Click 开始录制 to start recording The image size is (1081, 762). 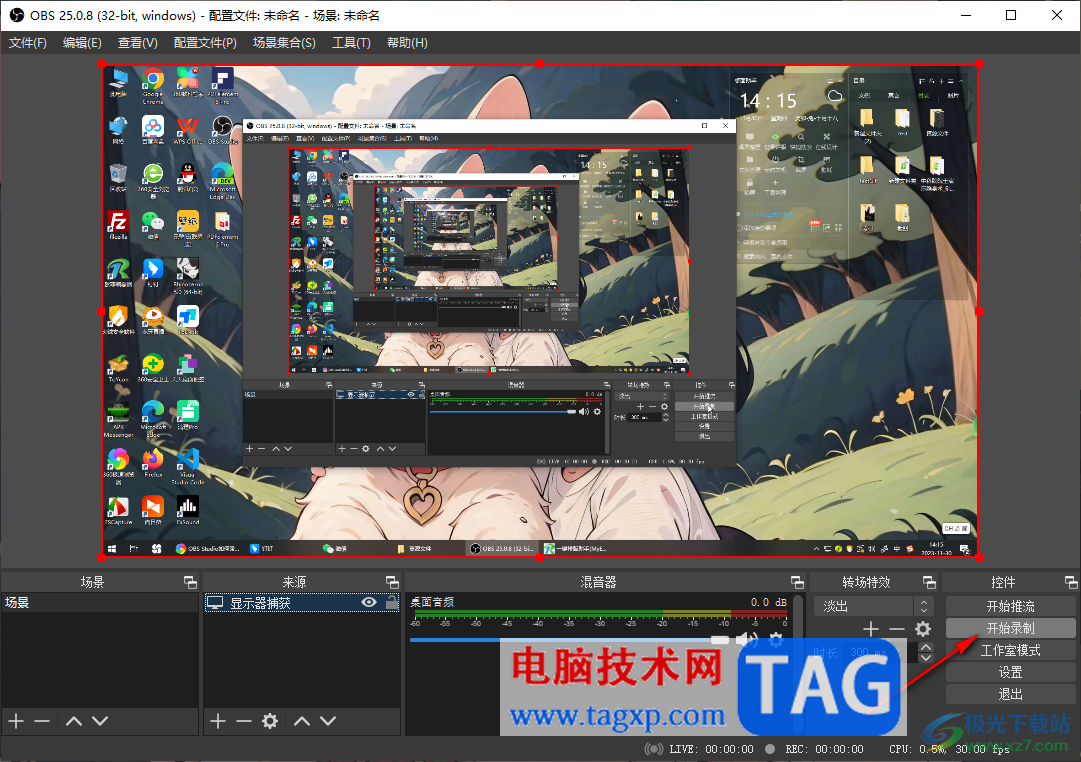tap(1010, 629)
